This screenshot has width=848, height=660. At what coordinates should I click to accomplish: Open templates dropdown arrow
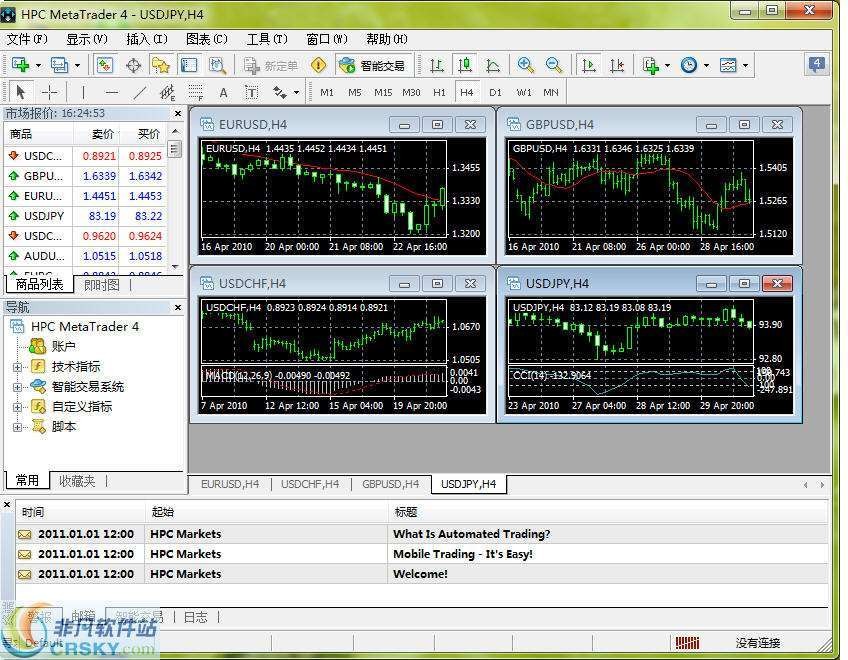745,65
